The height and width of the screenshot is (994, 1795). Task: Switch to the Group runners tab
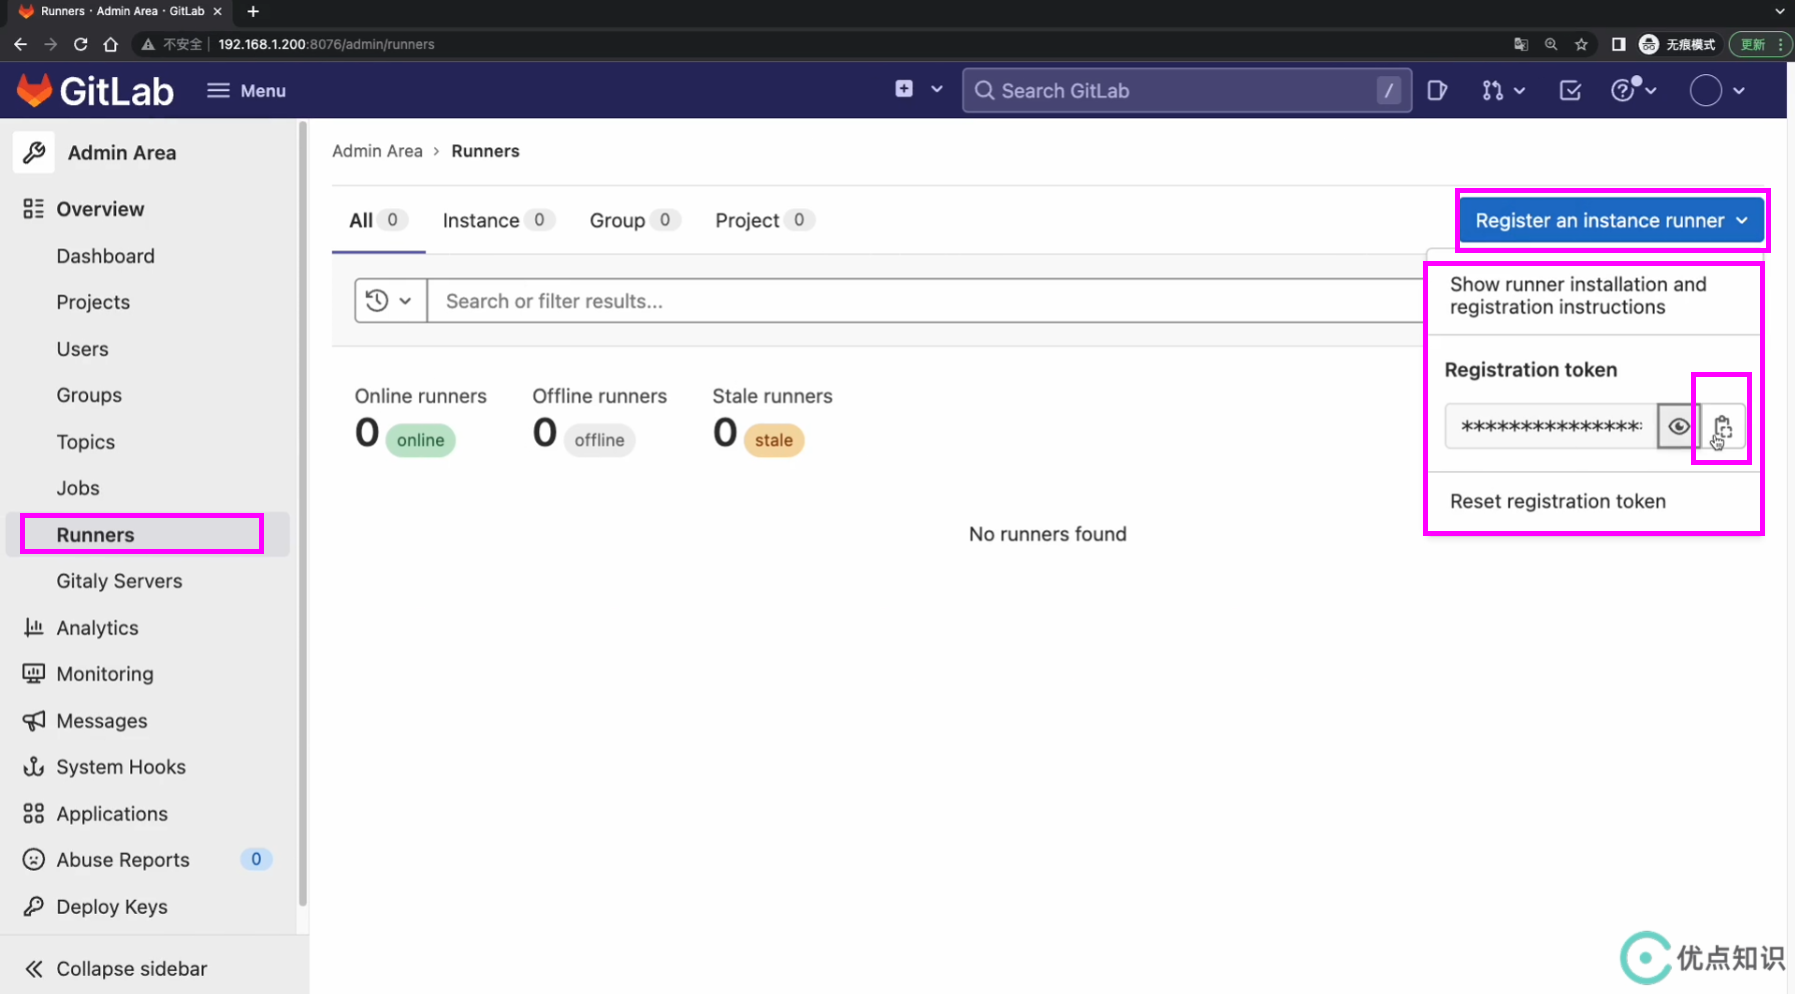635,220
